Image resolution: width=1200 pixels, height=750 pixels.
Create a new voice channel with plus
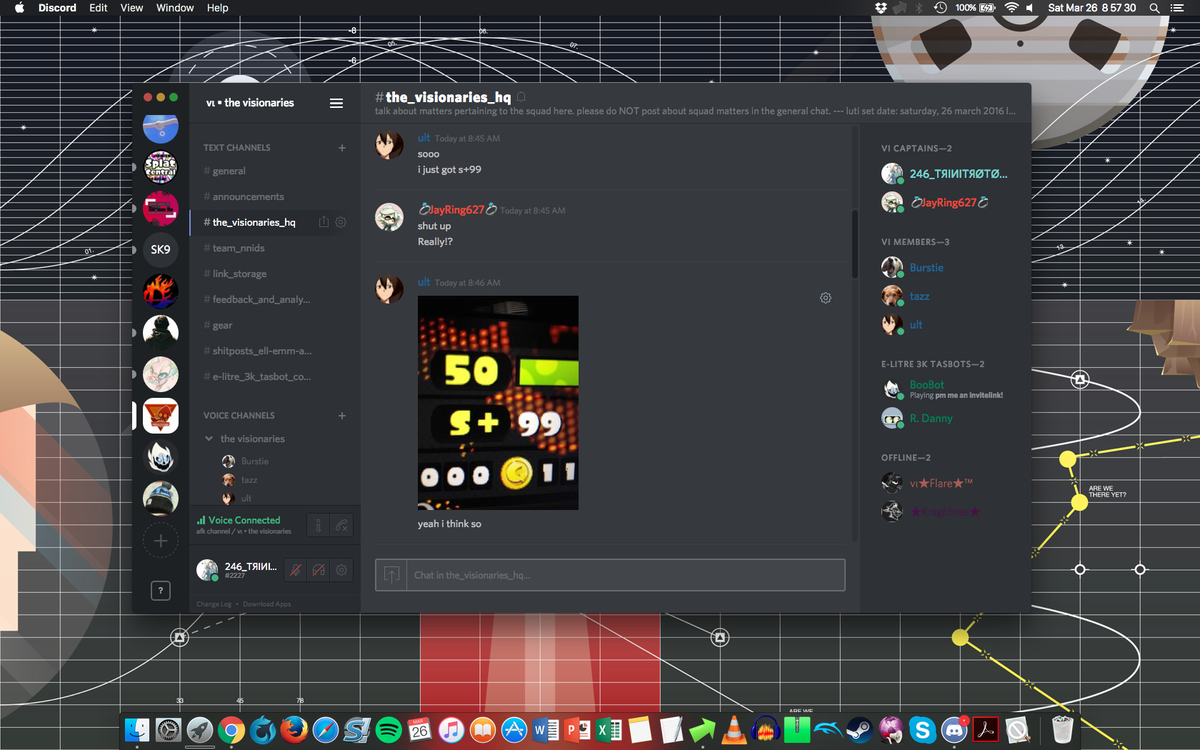point(342,415)
